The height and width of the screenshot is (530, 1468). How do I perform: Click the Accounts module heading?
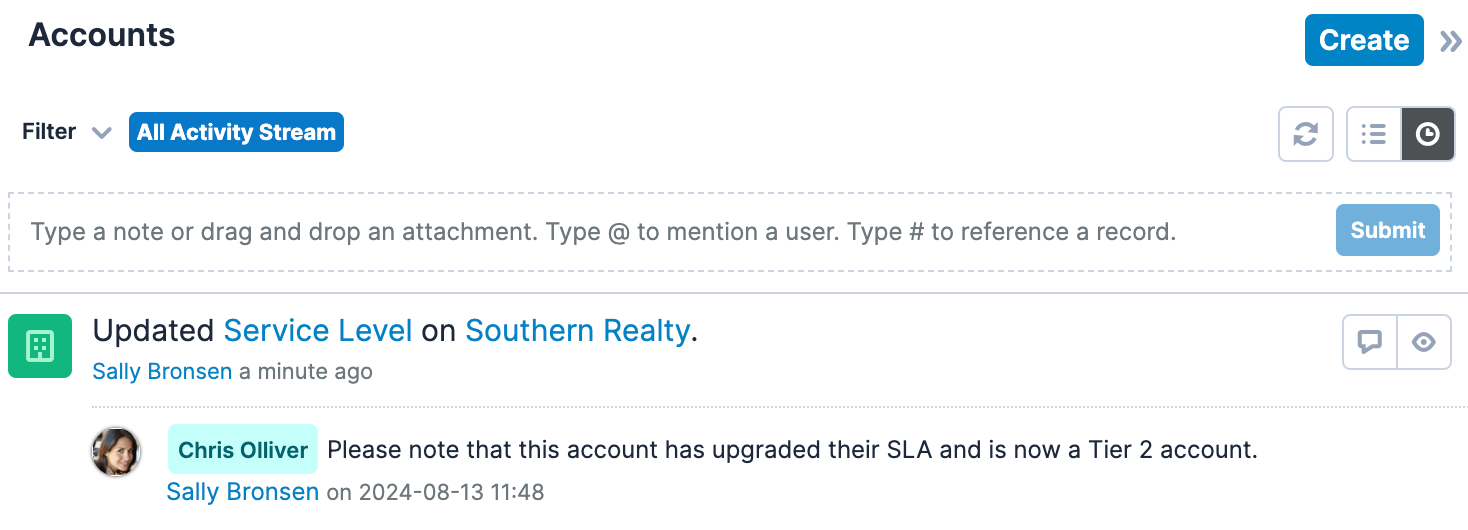102,36
